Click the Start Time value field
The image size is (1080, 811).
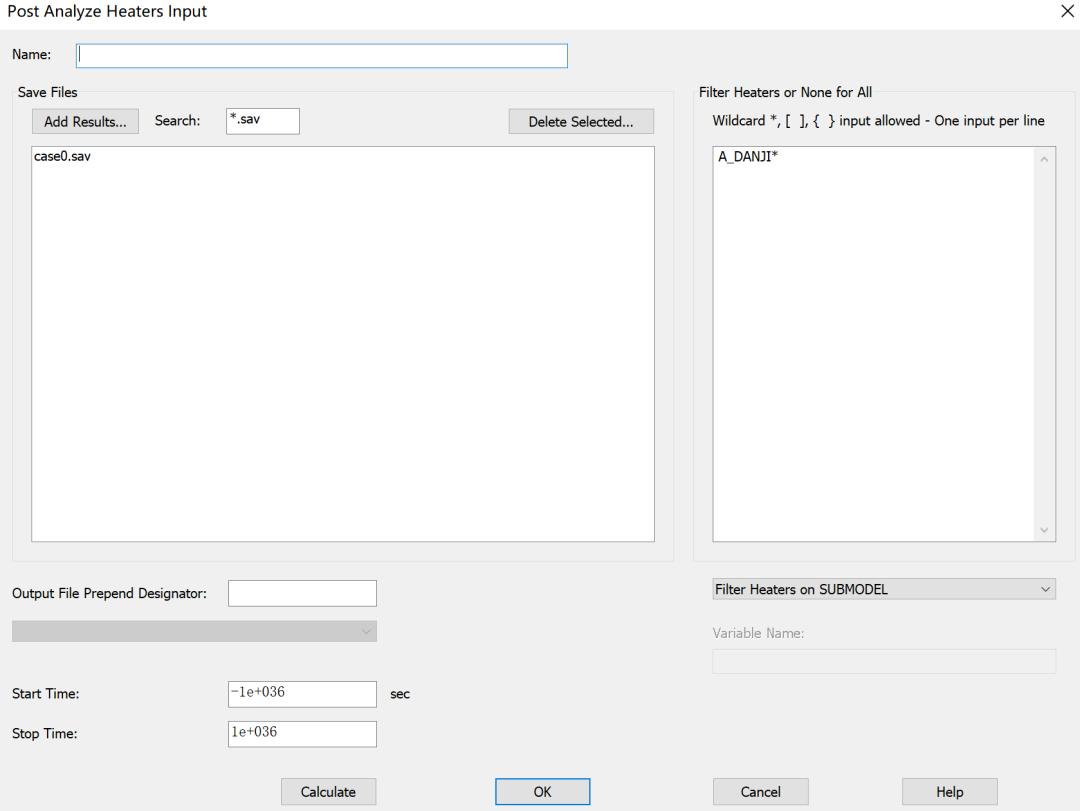pyautogui.click(x=302, y=694)
